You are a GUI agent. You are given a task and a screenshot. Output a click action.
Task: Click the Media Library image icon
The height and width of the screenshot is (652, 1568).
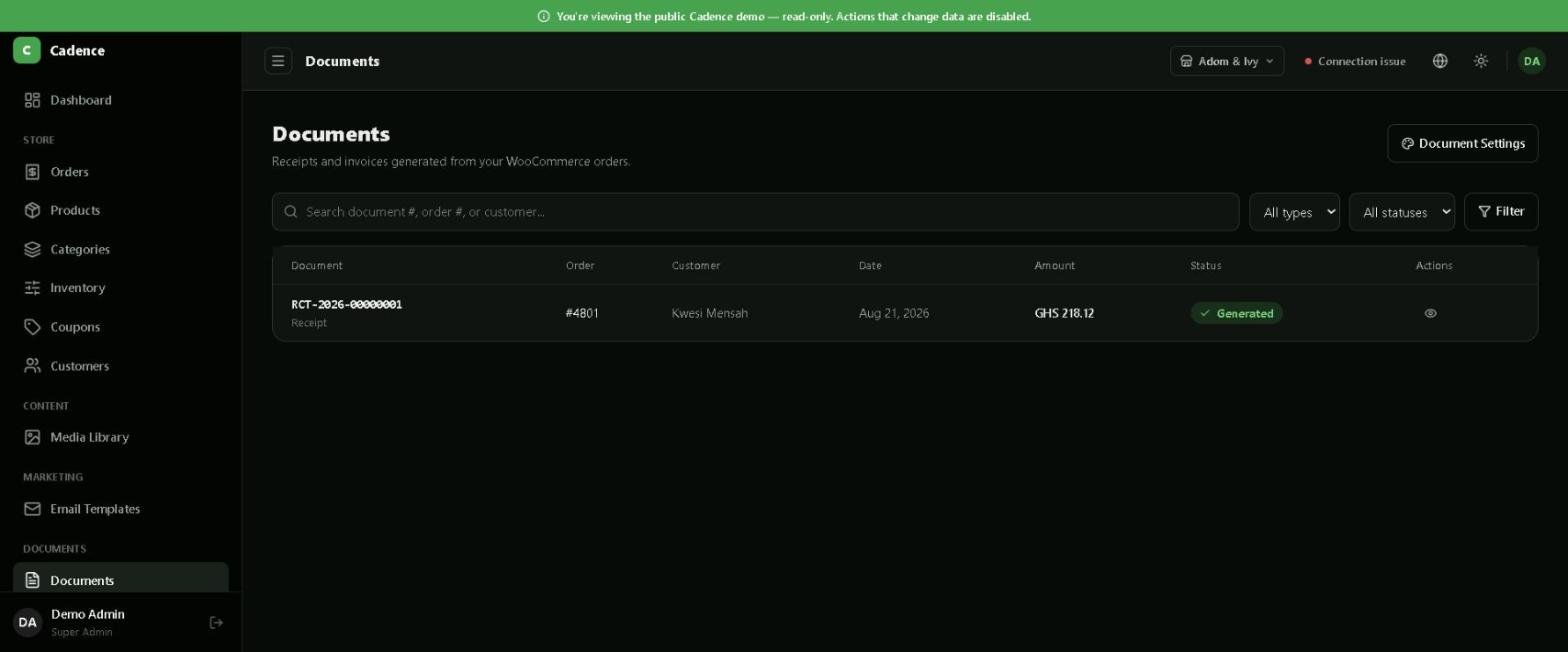point(32,437)
